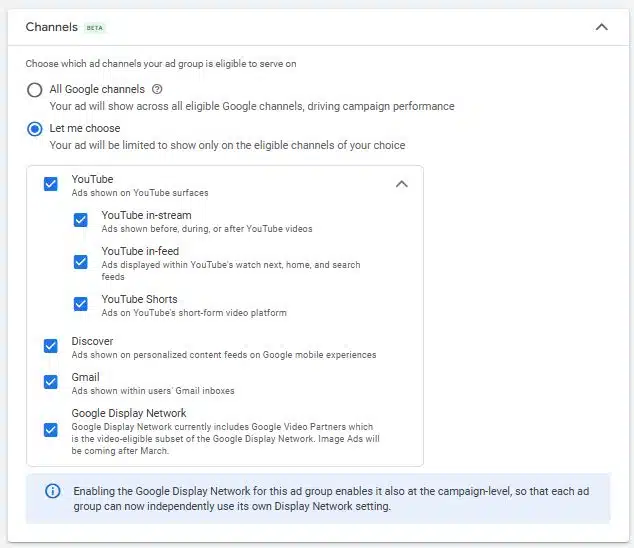Select the Let me choose radio option

point(35,129)
